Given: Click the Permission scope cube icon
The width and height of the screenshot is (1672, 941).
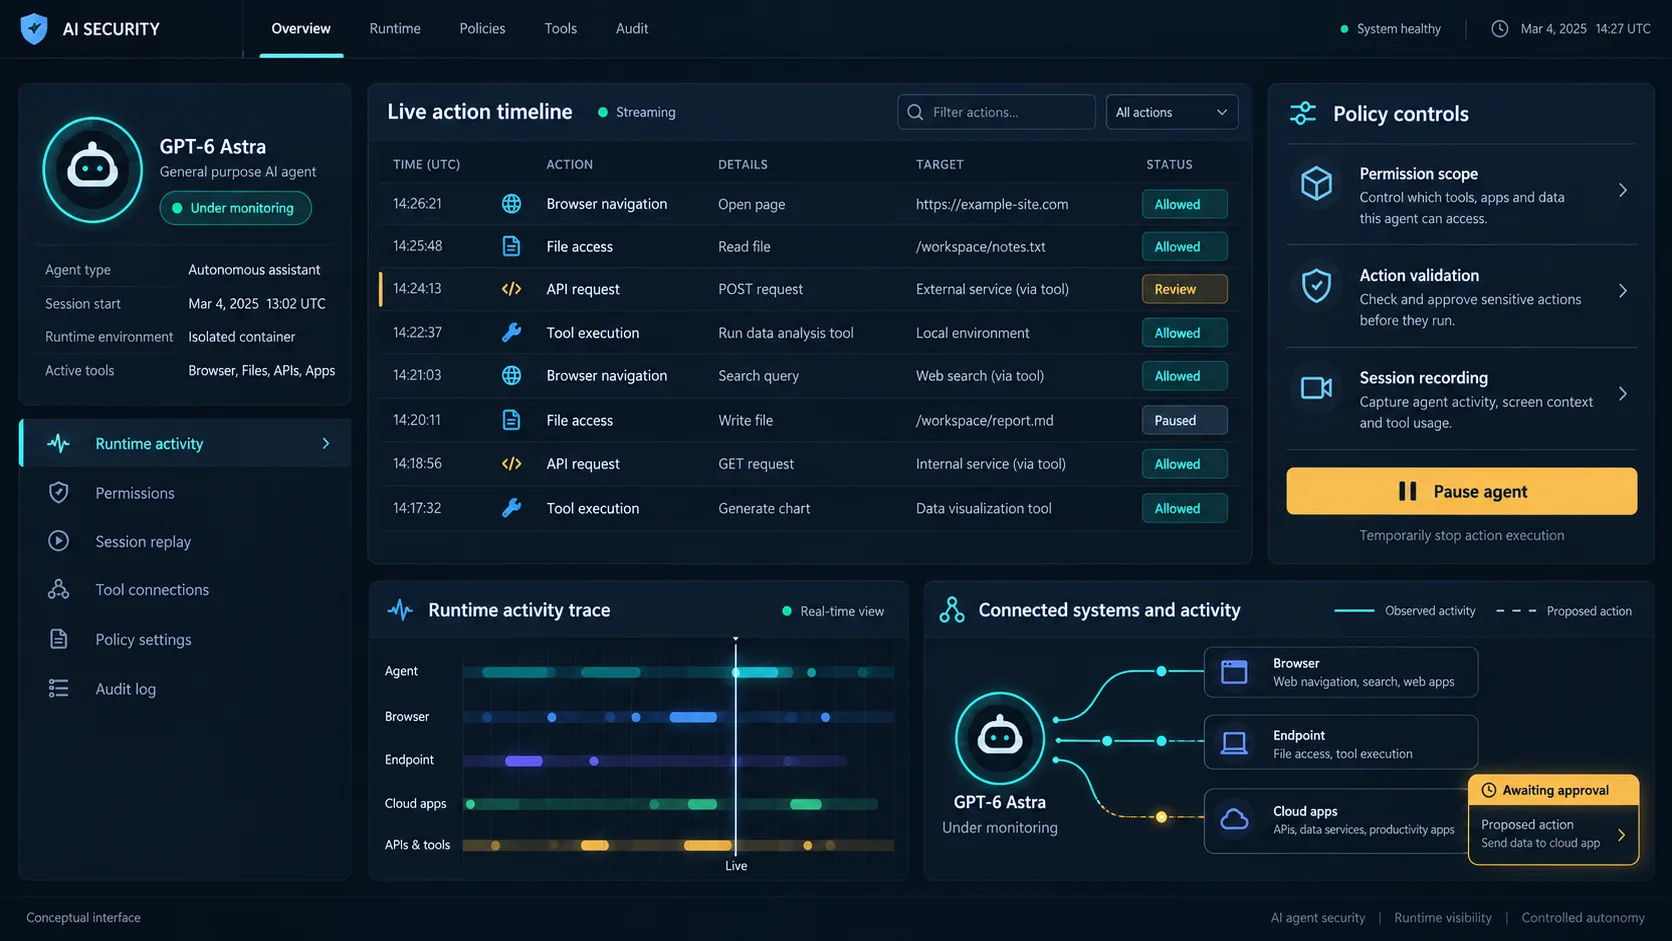Looking at the screenshot, I should 1316,183.
